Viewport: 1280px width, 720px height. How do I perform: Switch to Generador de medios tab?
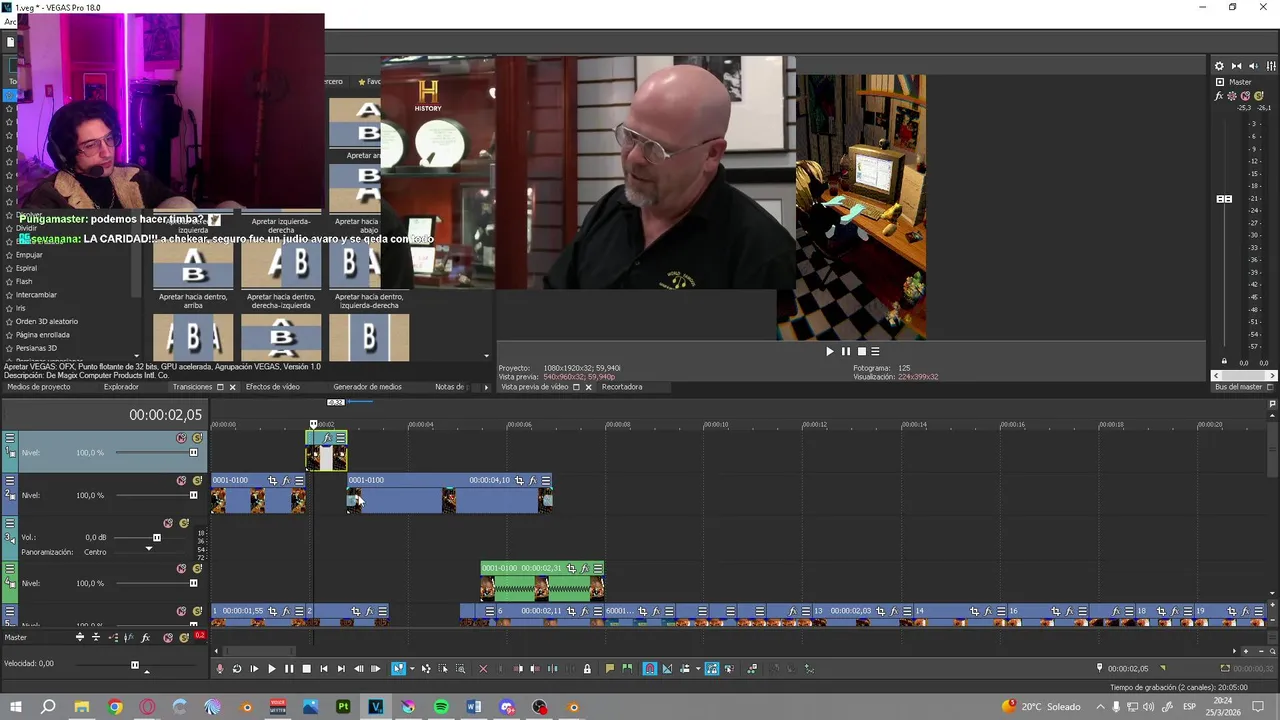tap(367, 387)
